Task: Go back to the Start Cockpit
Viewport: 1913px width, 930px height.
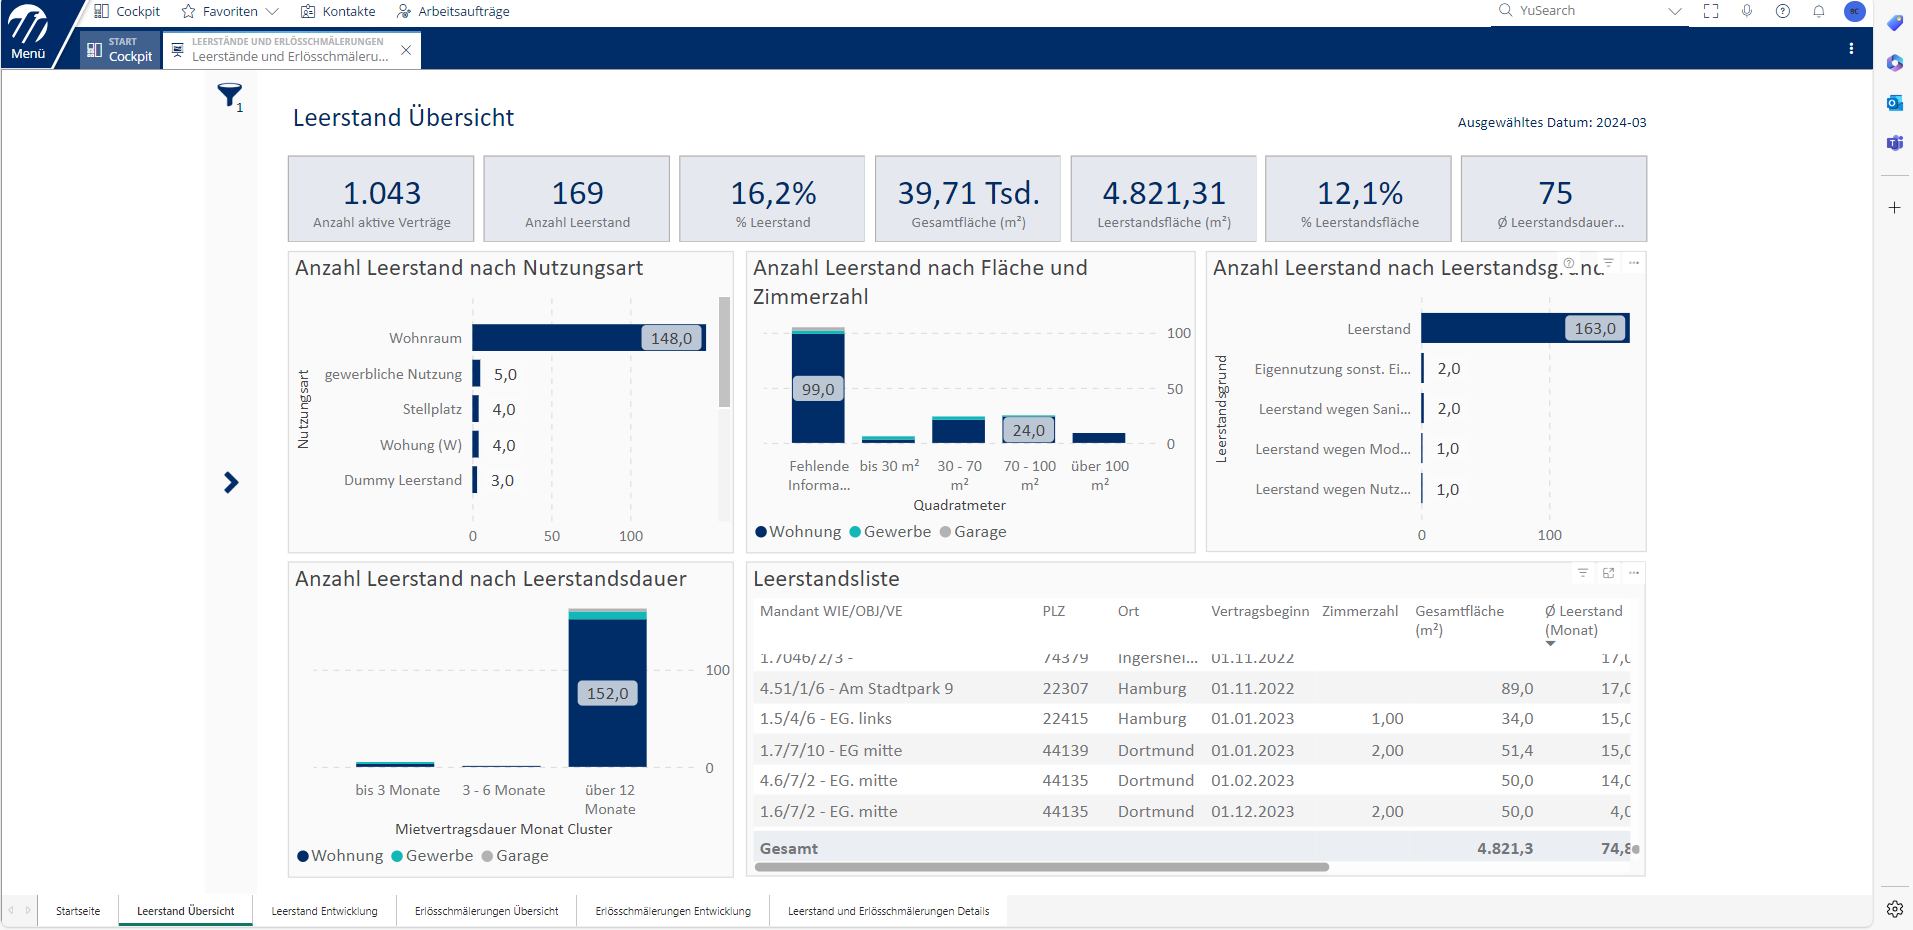Action: pyautogui.click(x=119, y=49)
